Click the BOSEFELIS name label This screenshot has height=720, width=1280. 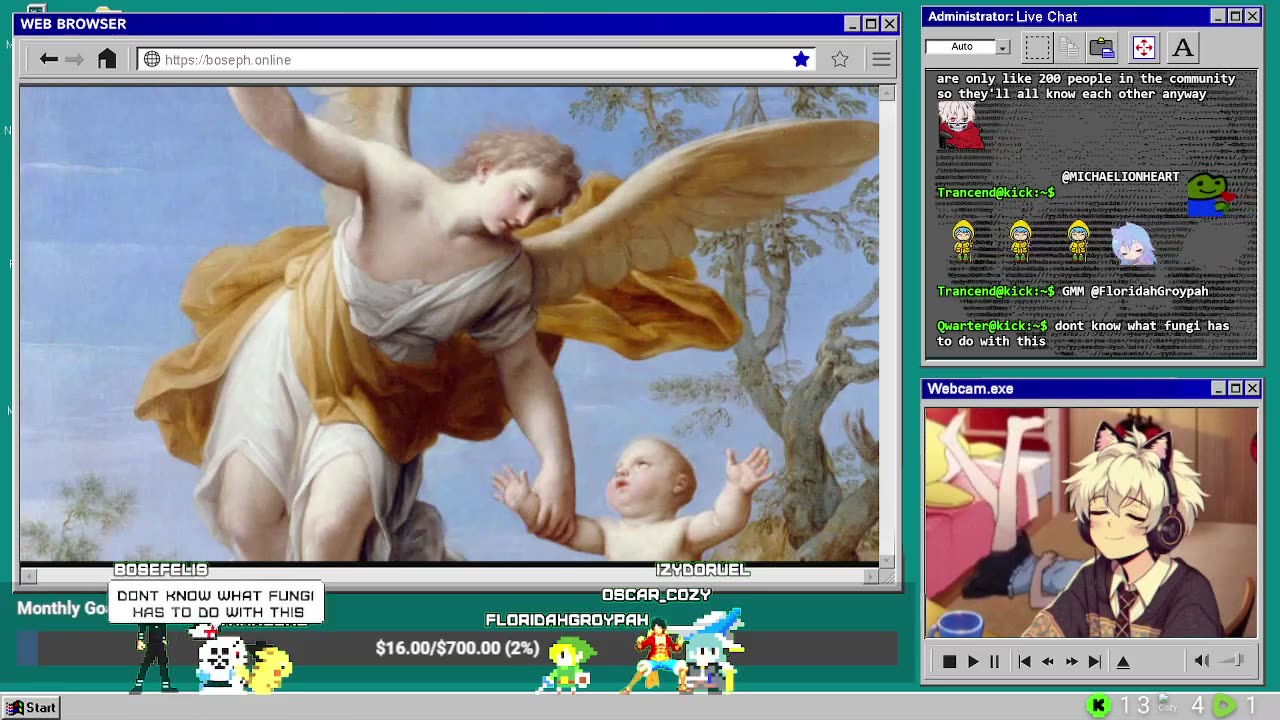click(161, 570)
